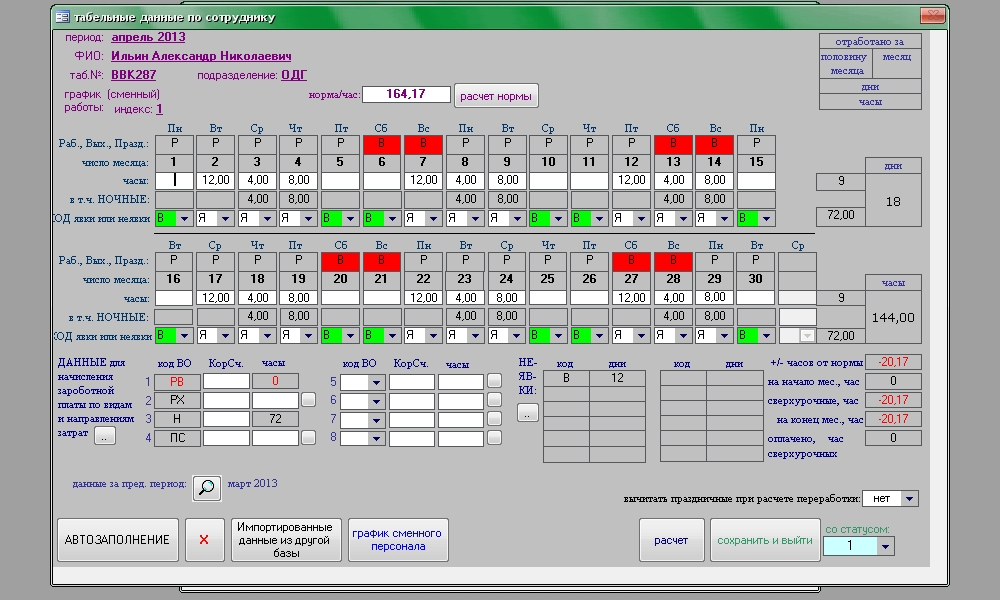Click the '..' button next to затрат
Viewport: 1000px width, 600px height.
105,436
